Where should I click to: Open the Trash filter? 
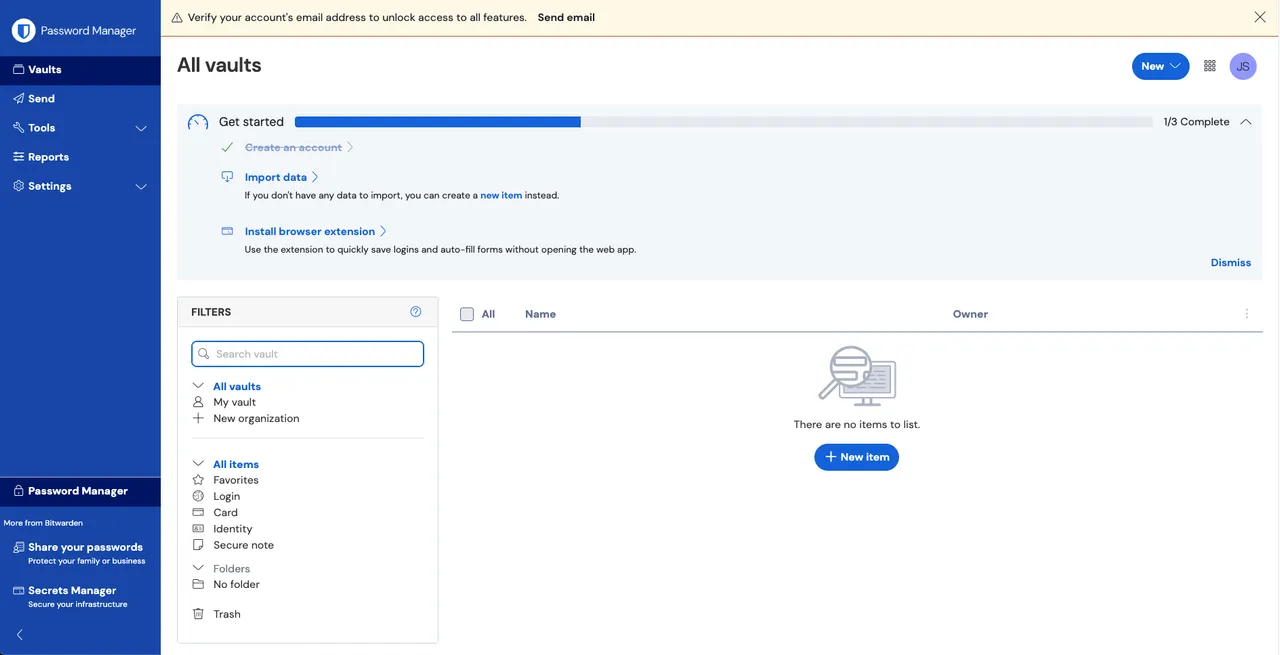click(227, 614)
